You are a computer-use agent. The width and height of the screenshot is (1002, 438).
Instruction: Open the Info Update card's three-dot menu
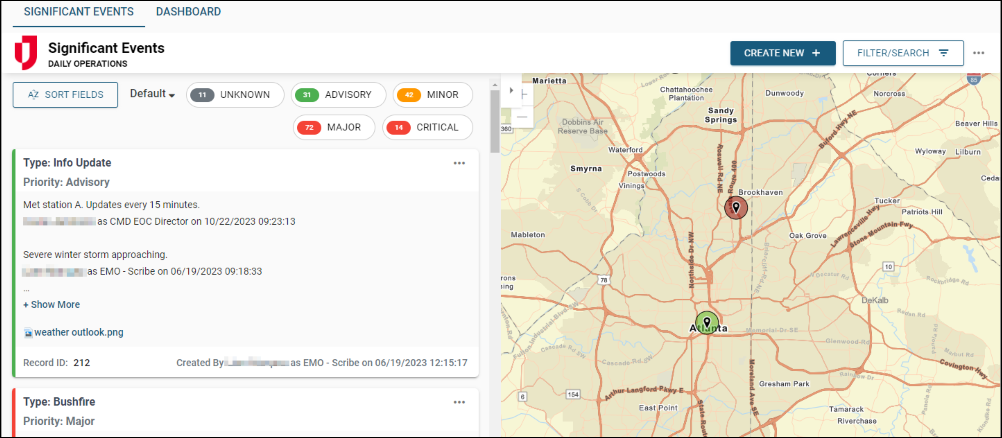point(459,162)
